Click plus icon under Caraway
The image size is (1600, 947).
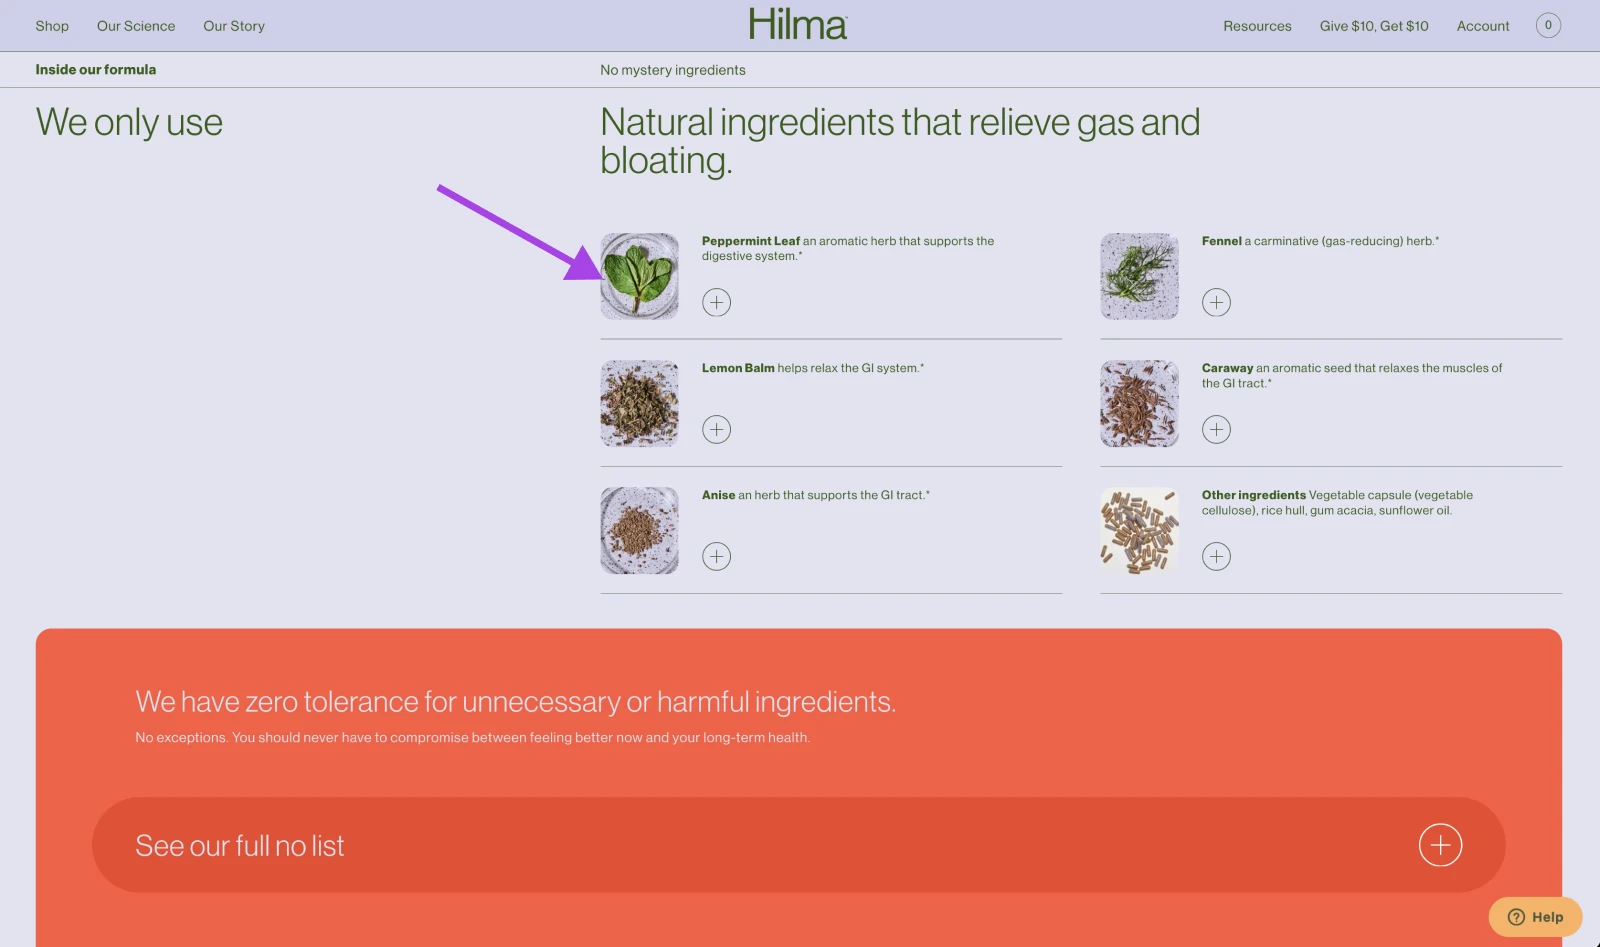click(x=1216, y=429)
